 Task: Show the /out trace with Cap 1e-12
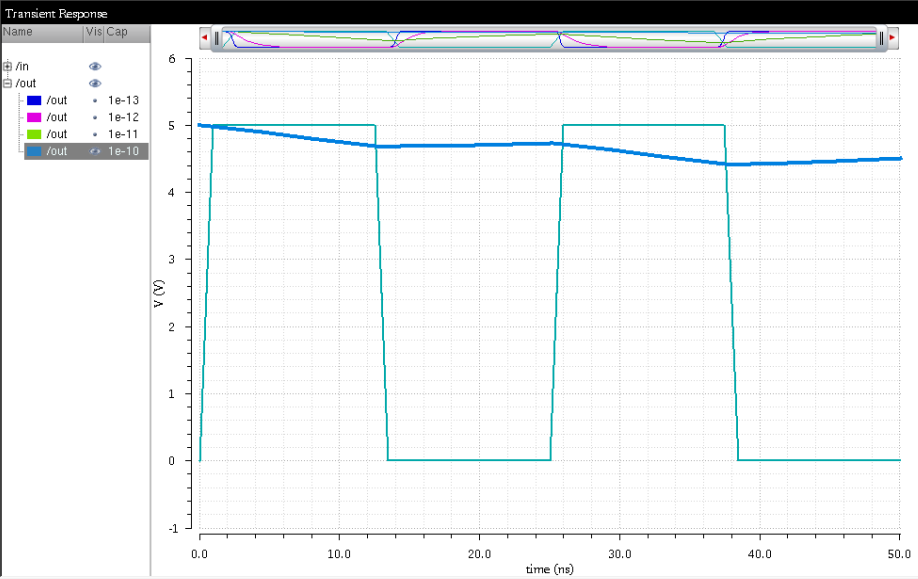click(95, 117)
